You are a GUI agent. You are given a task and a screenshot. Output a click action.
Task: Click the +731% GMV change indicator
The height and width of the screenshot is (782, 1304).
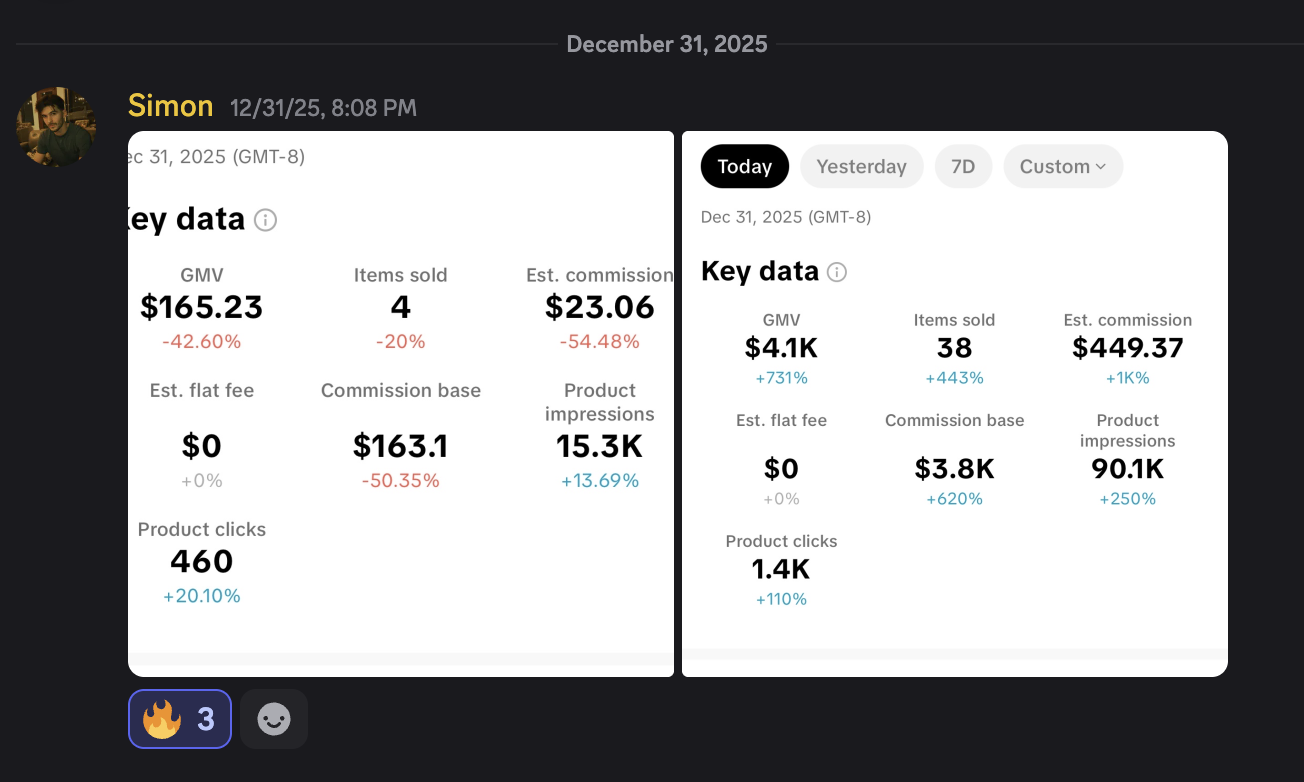[781, 378]
